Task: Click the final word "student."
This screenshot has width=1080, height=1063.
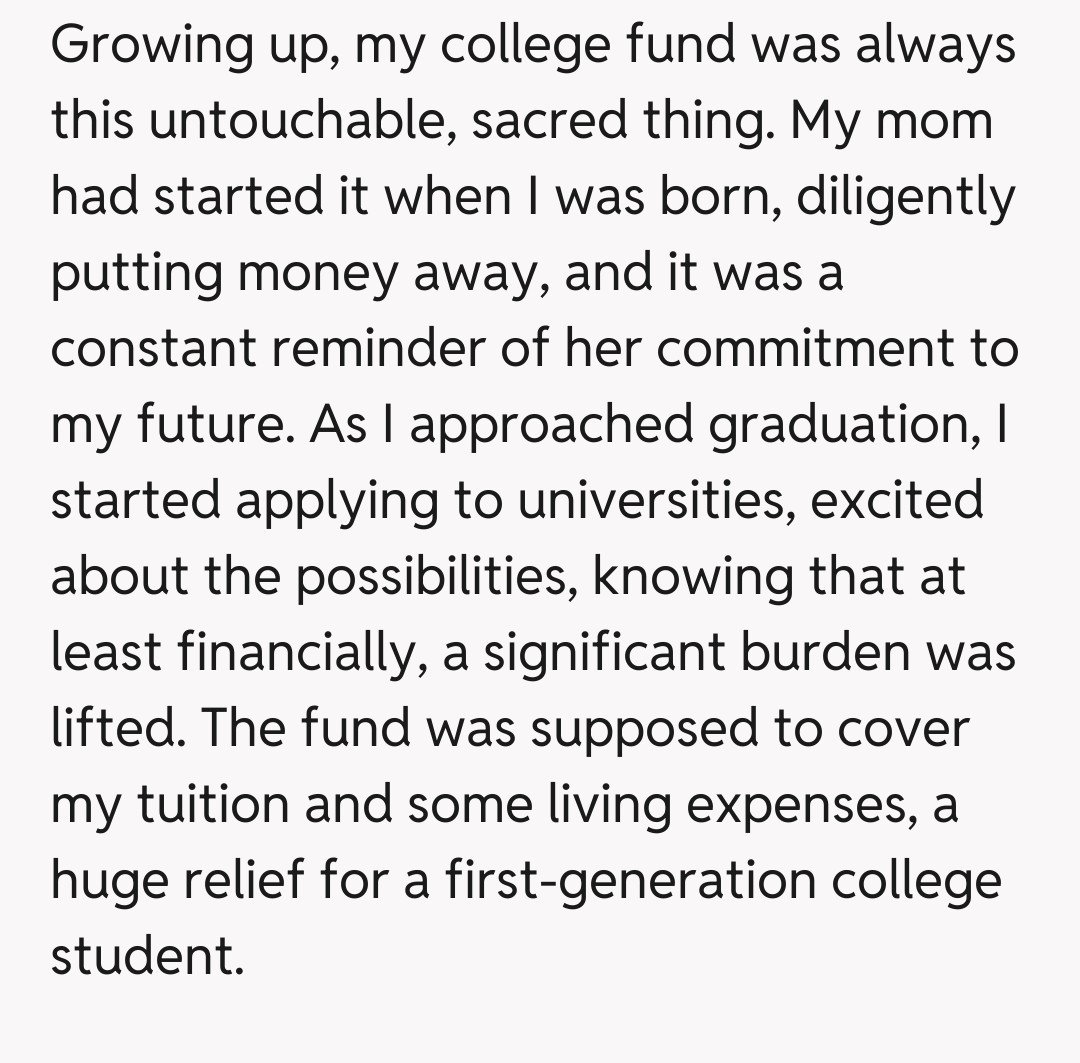Action: tap(146, 955)
